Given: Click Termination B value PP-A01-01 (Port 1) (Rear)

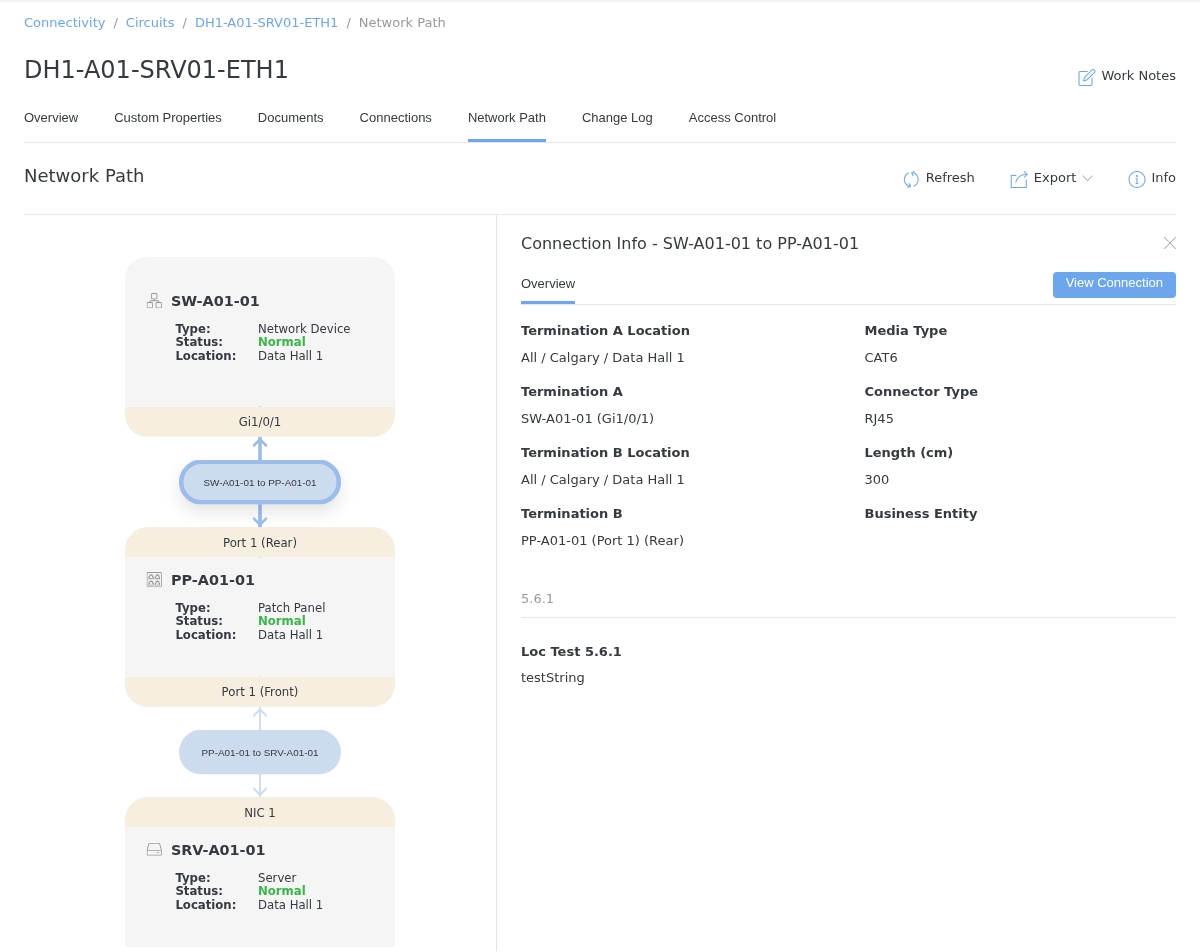Looking at the screenshot, I should tap(603, 541).
